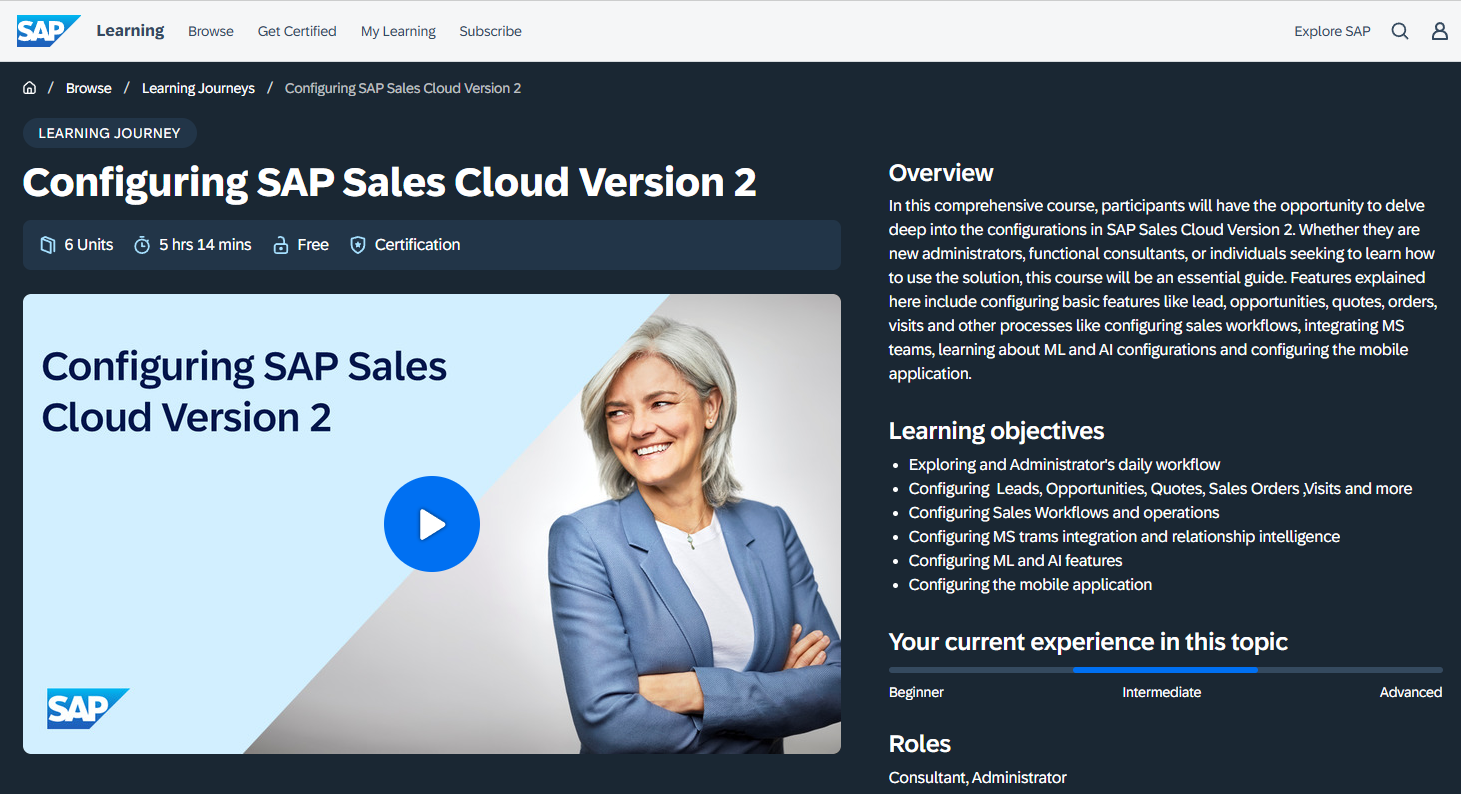Expand the Explore SAP menu
The image size is (1461, 794).
tap(1332, 31)
